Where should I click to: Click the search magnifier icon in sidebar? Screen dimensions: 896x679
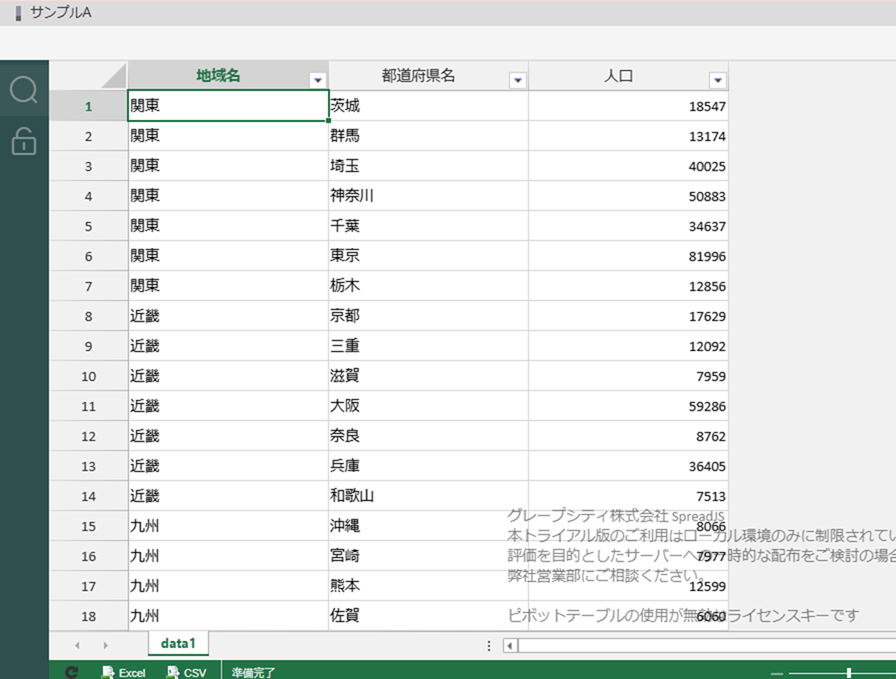24,91
